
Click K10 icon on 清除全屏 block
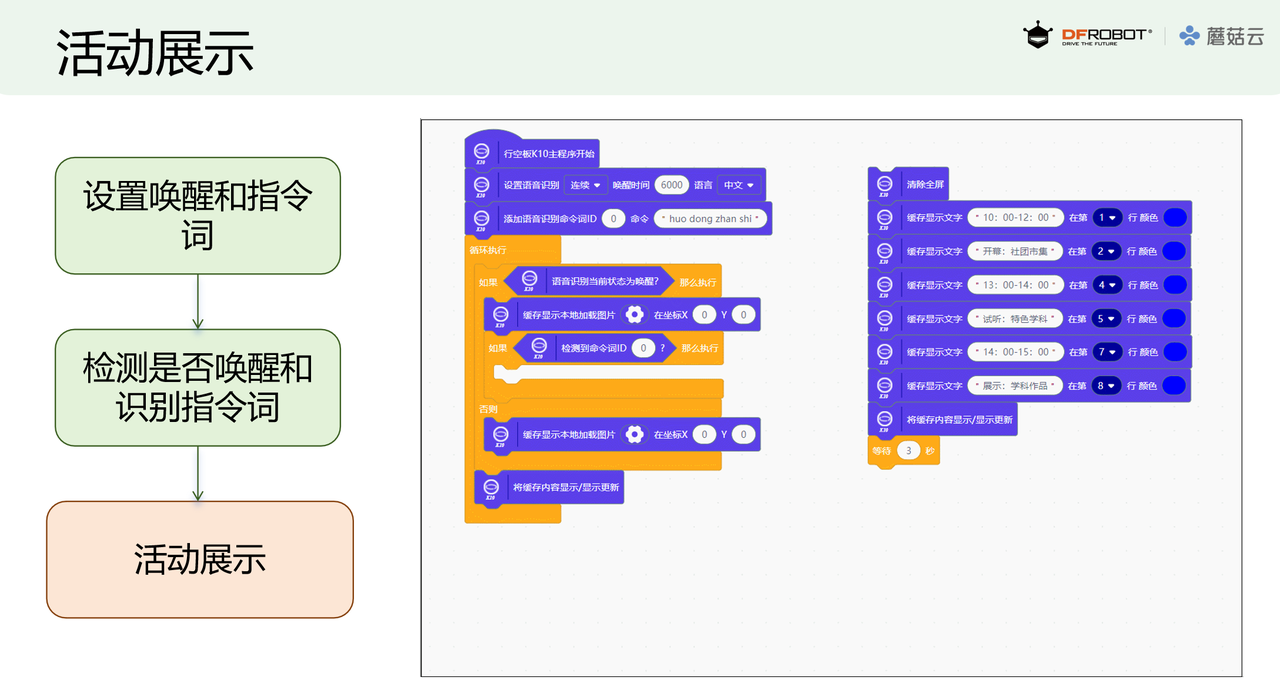coord(884,185)
